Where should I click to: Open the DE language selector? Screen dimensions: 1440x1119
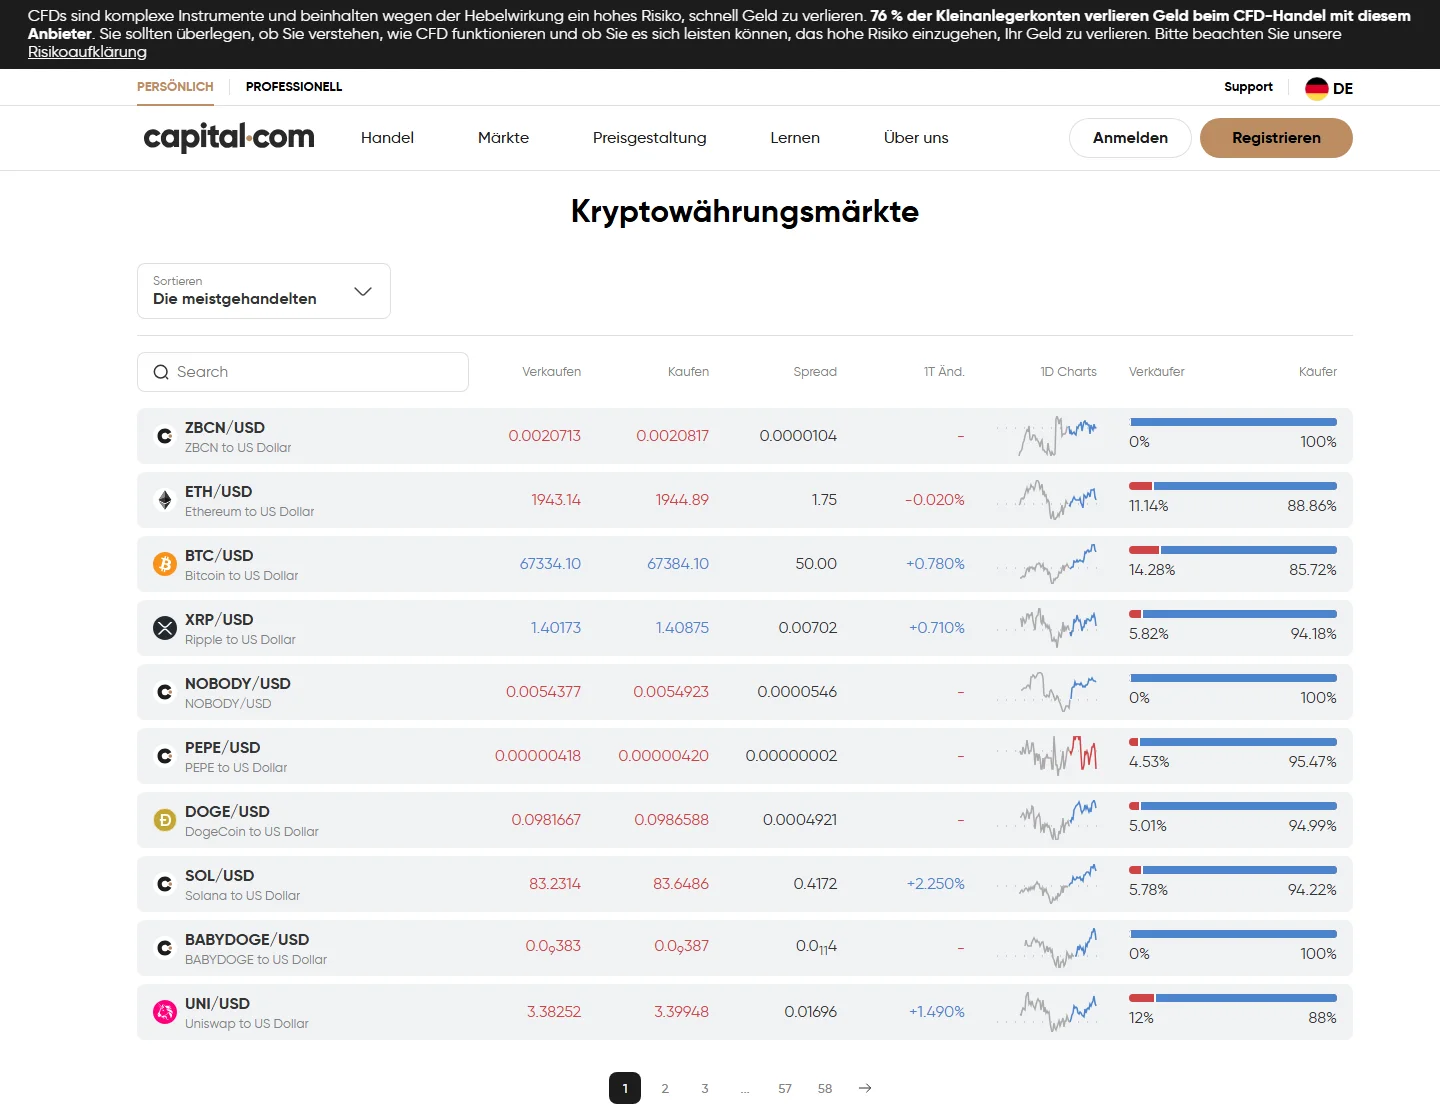pos(1329,88)
